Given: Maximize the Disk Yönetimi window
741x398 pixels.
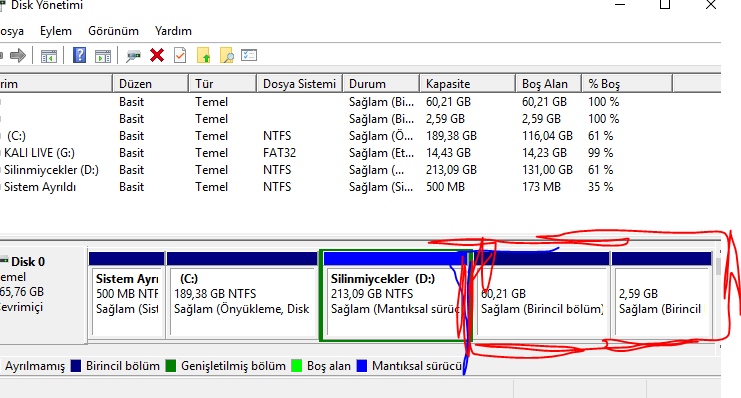Looking at the screenshot, I should [x=665, y=5].
